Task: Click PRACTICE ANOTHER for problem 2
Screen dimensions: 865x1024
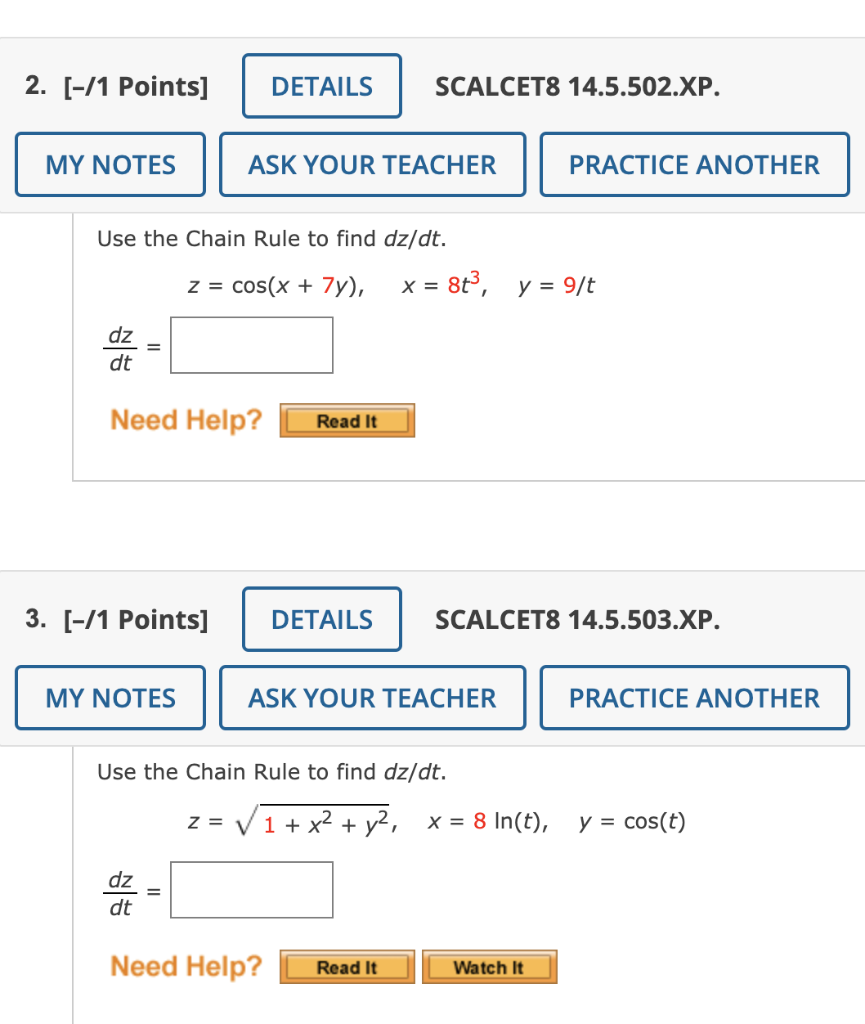Action: 694,164
